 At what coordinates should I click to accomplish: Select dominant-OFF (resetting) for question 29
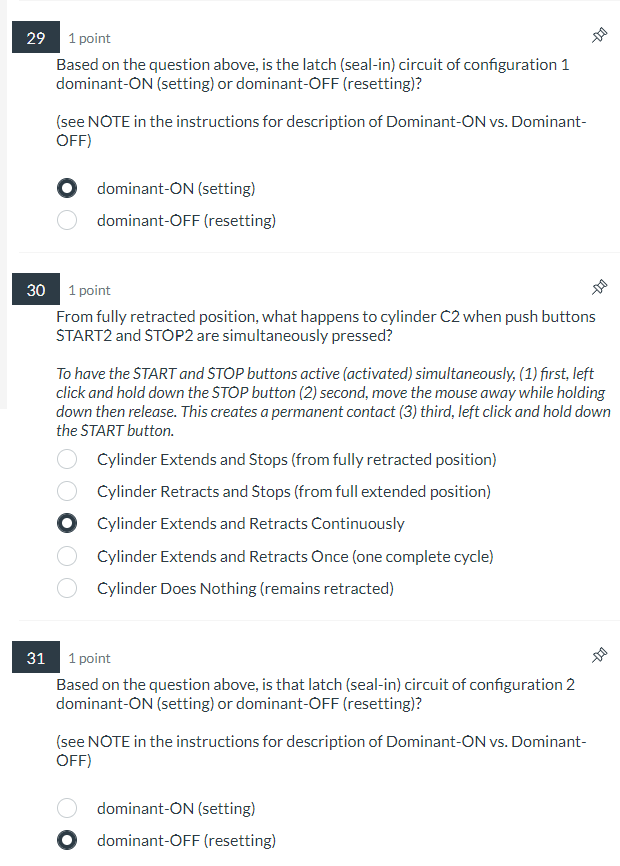66,220
